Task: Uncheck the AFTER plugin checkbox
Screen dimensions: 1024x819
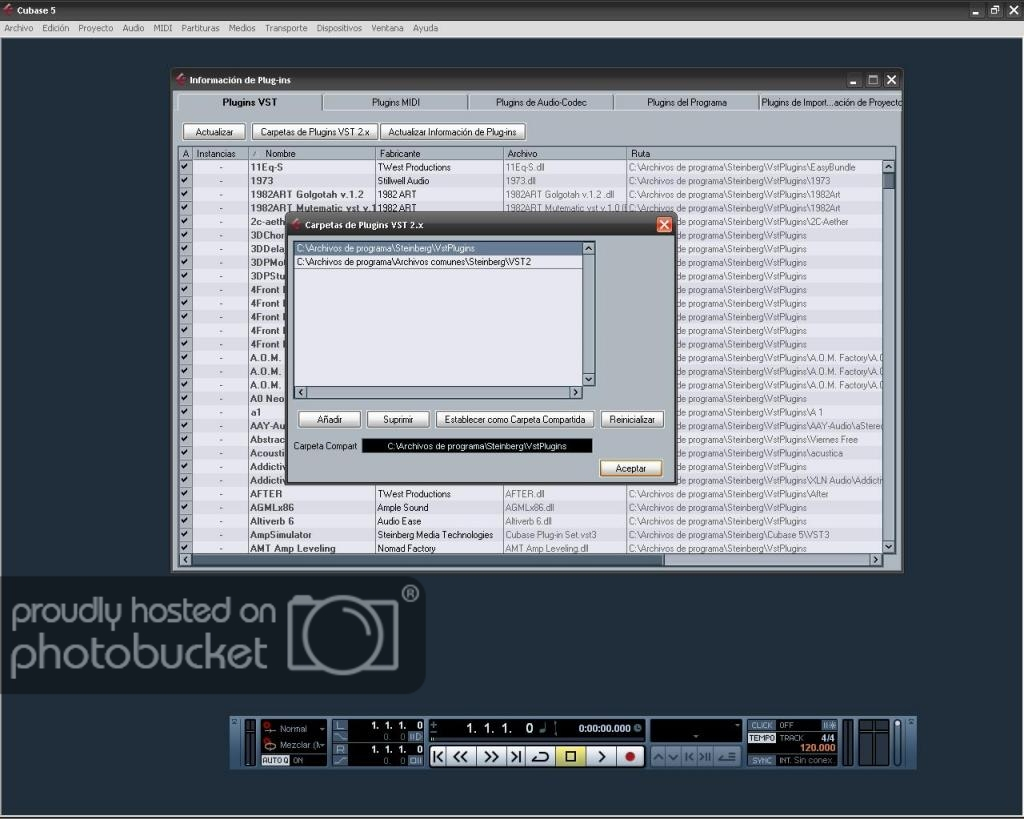Action: pos(185,494)
